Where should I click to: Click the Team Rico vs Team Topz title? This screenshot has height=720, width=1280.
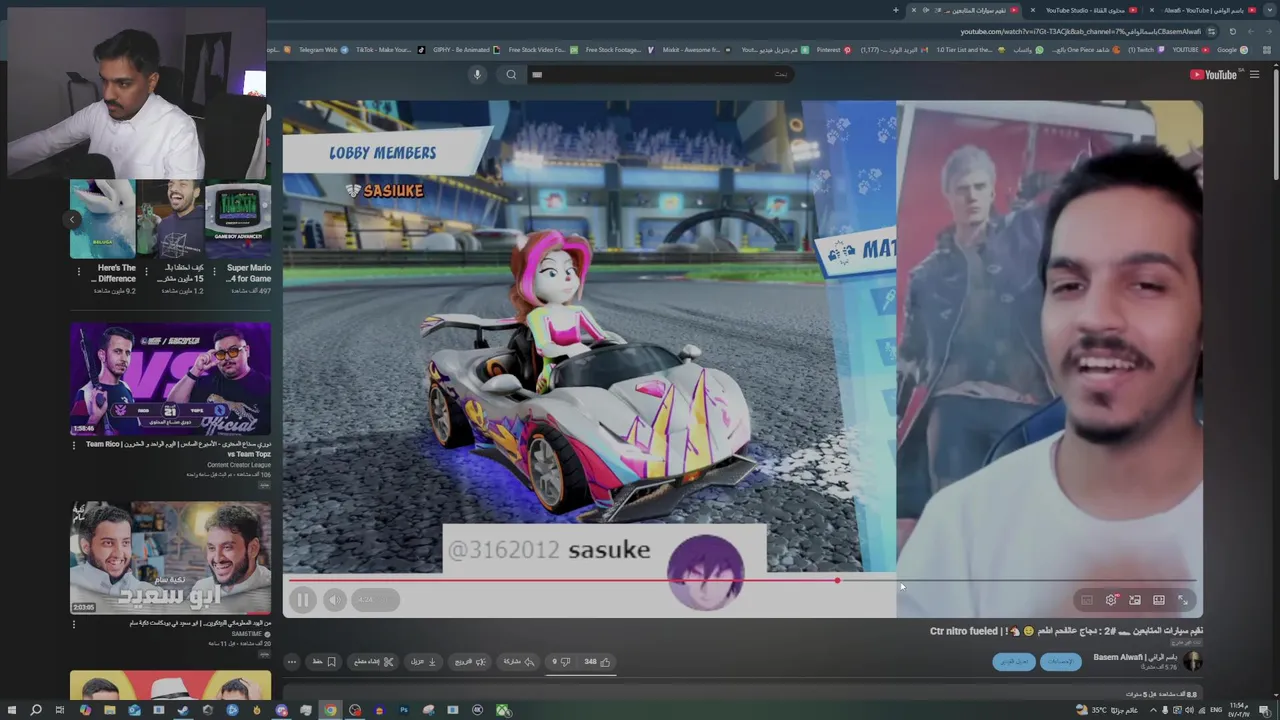pyautogui.click(x=179, y=449)
